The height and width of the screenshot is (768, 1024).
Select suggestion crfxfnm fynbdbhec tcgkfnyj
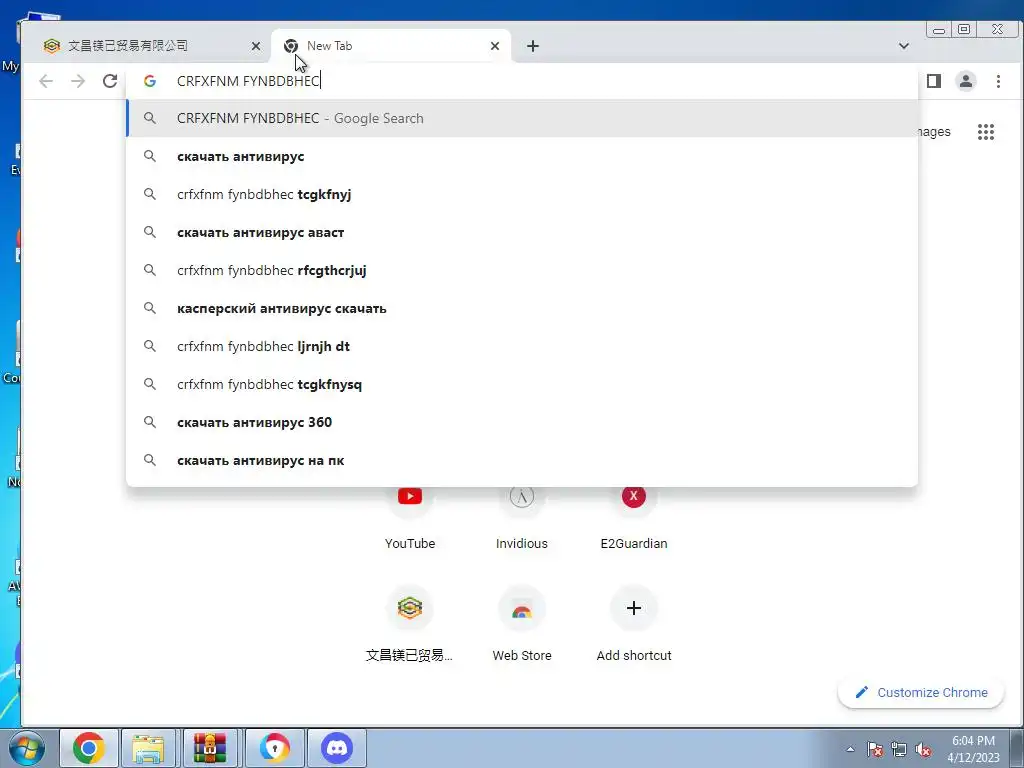(x=522, y=194)
